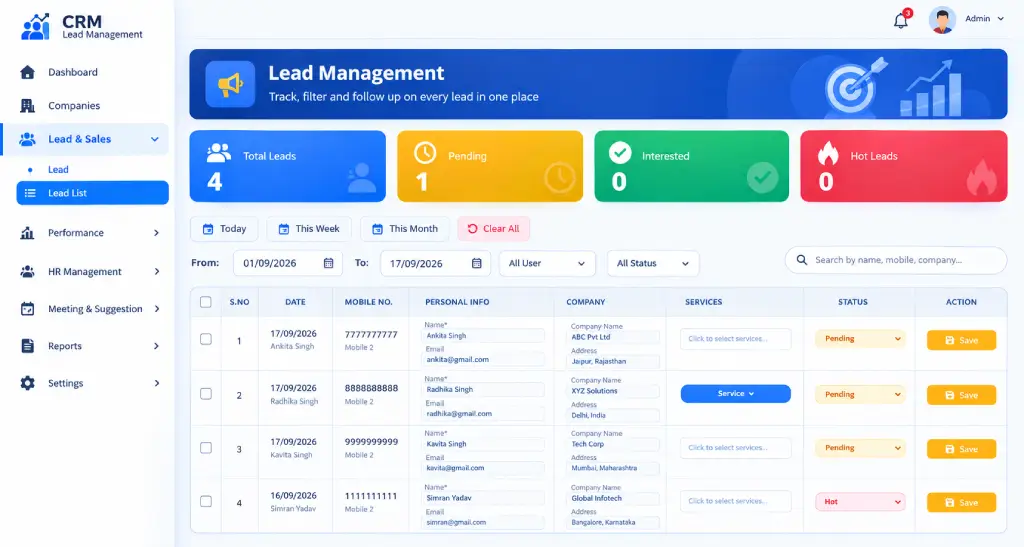The image size is (1024, 547).
Task: Click services selector for Global Infotech
Action: (735, 501)
